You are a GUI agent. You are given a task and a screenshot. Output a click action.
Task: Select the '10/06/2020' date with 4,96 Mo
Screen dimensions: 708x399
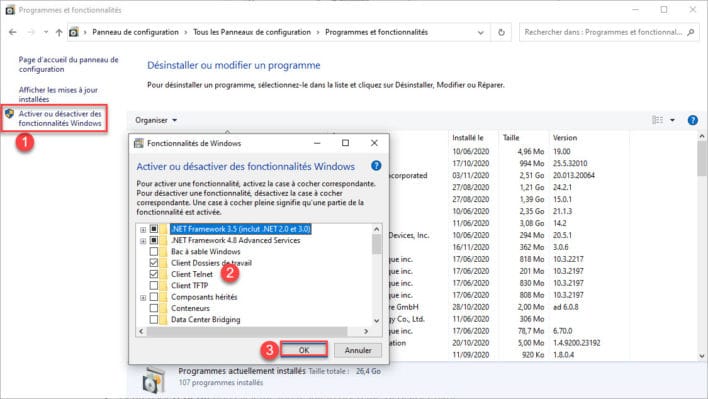click(x=470, y=152)
